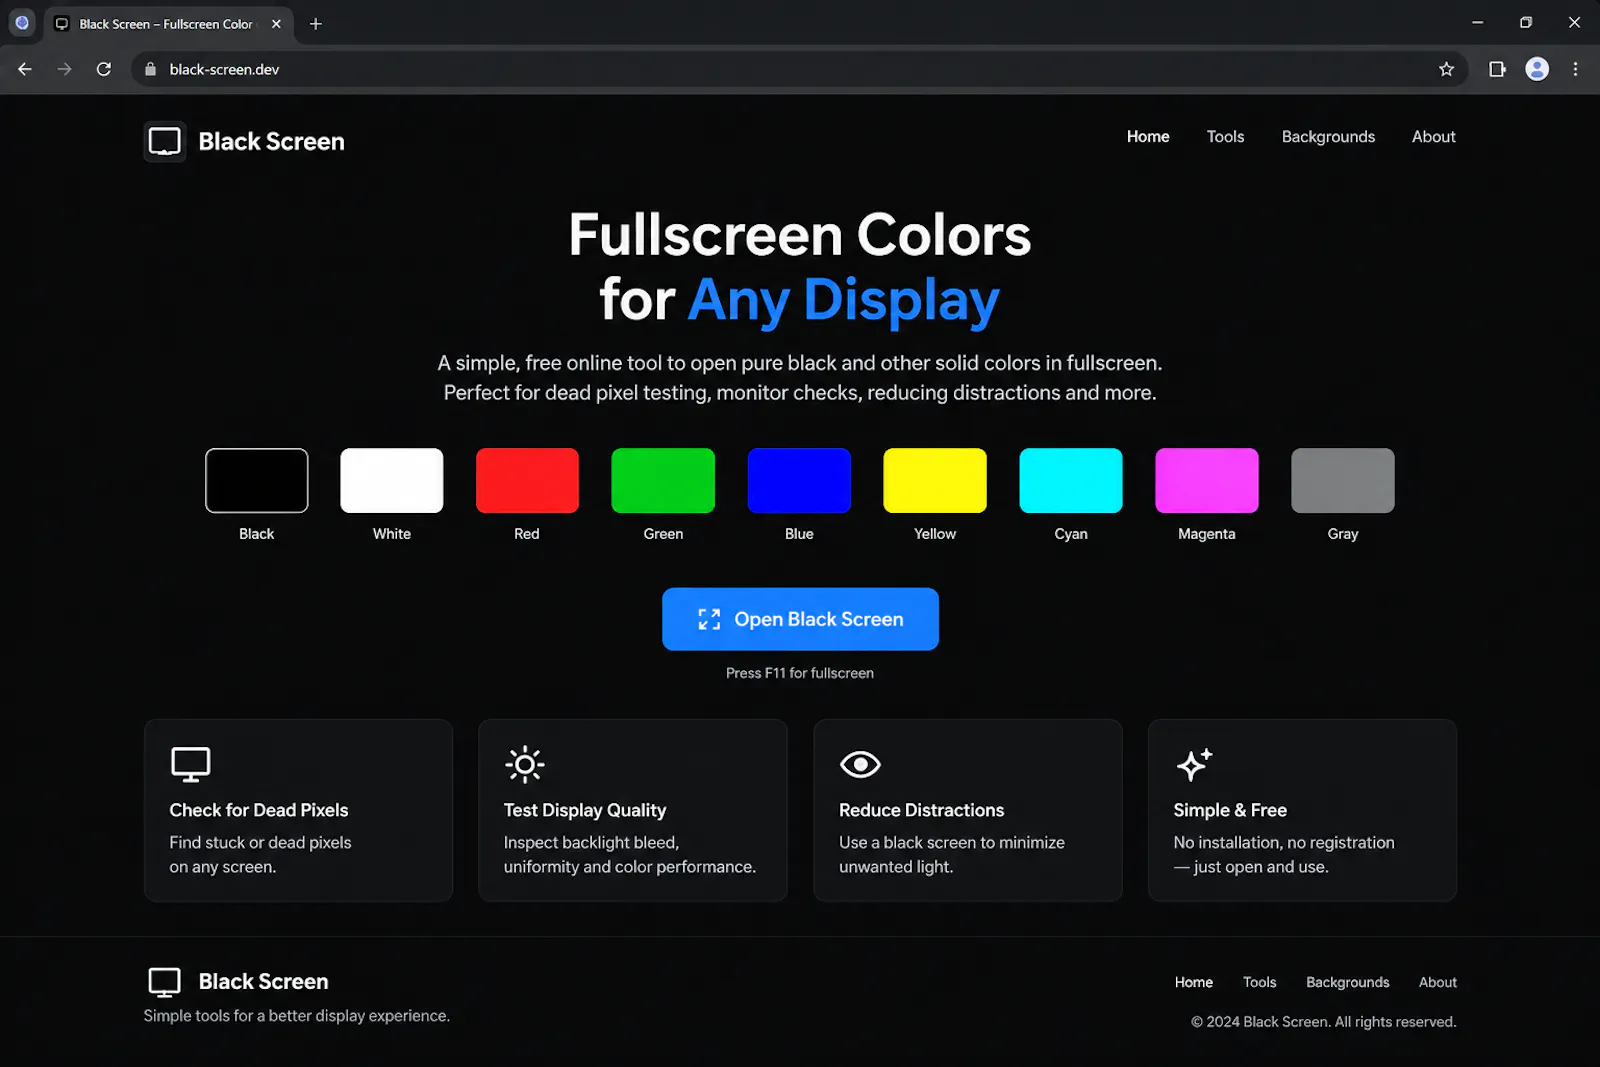Viewport: 1600px width, 1067px height.
Task: Click the footer Black Screen monitor icon
Action: pos(165,982)
